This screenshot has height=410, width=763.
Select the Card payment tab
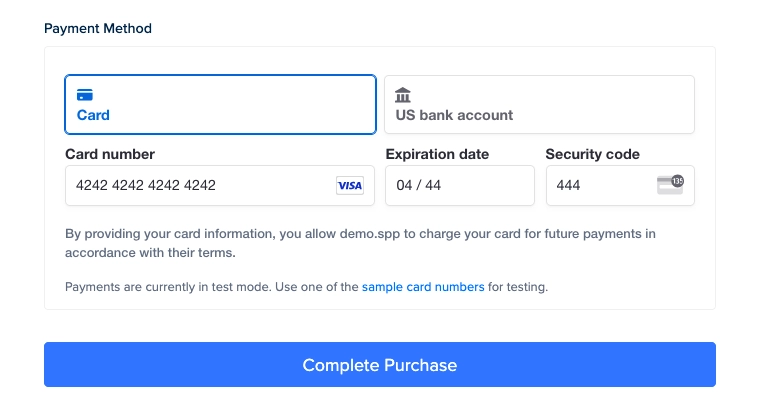tap(220, 105)
